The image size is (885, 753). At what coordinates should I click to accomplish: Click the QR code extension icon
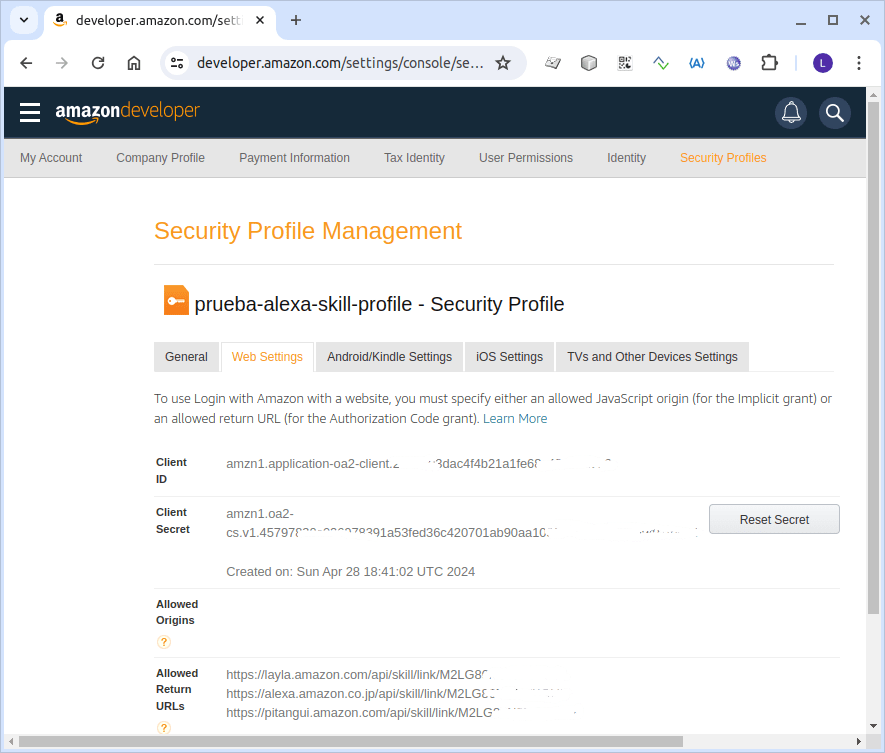625,63
